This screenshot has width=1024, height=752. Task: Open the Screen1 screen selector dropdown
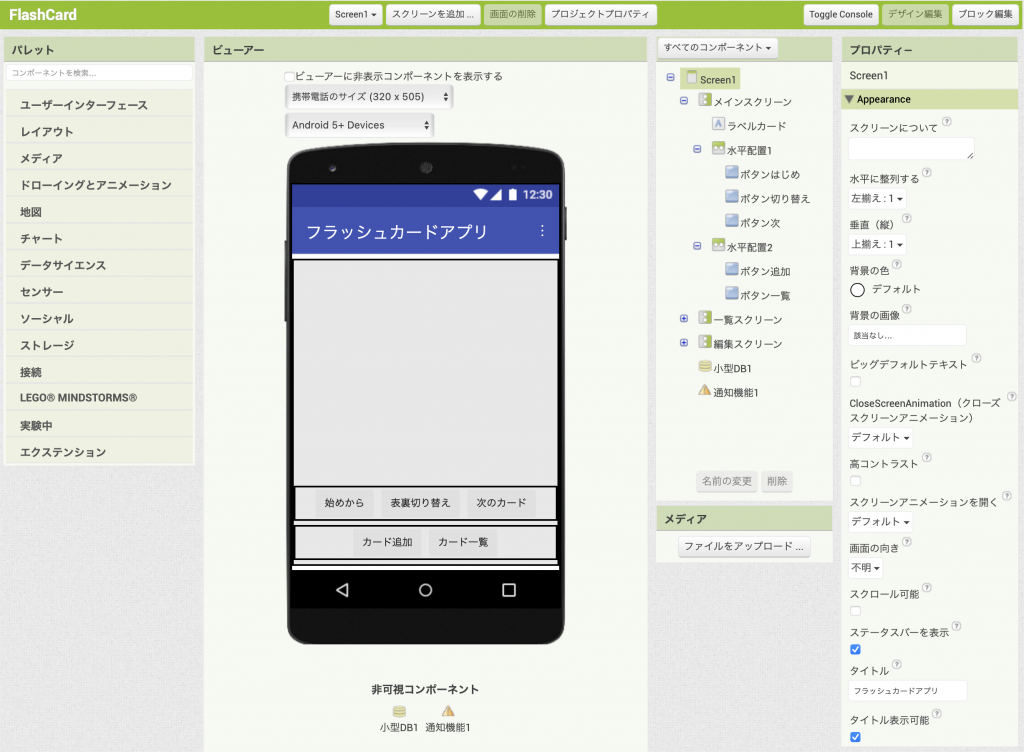coord(356,15)
